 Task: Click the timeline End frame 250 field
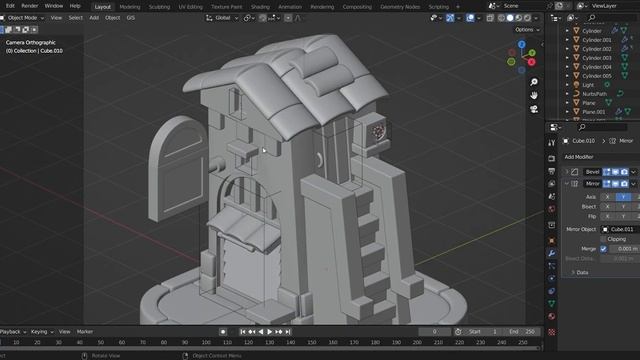(522, 332)
